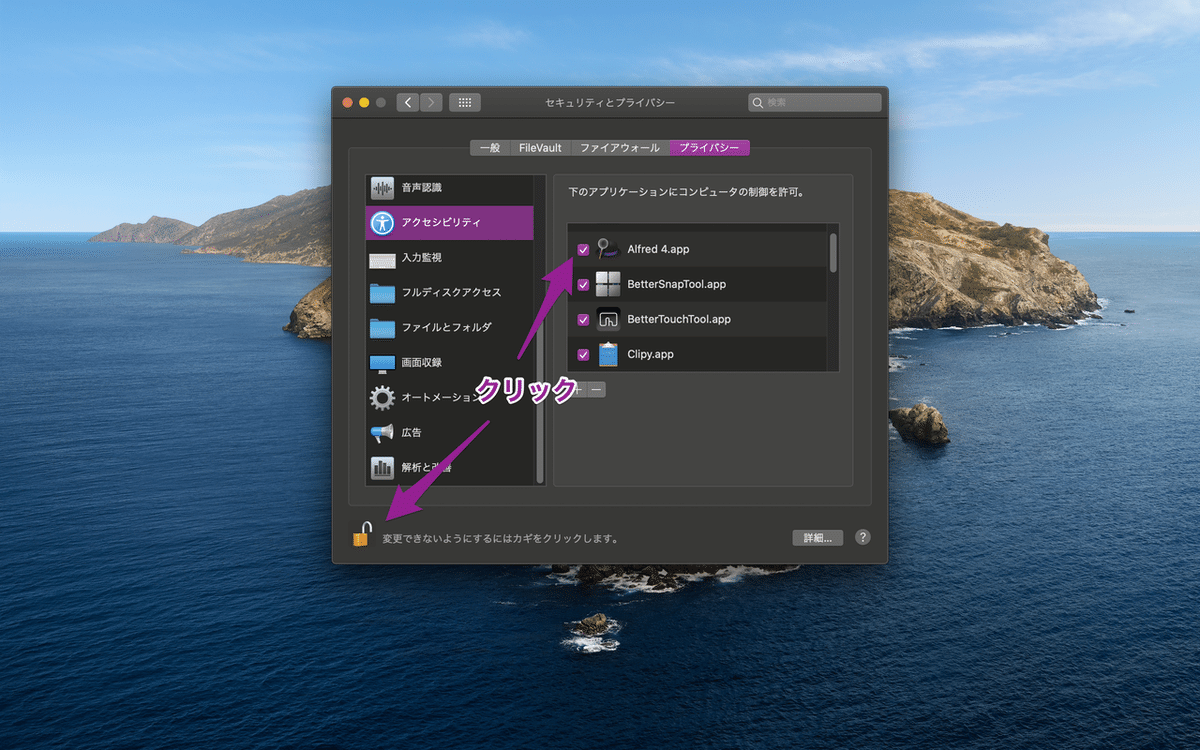Click the BetterSnapTool.app icon
This screenshot has width=1200, height=750.
point(608,284)
